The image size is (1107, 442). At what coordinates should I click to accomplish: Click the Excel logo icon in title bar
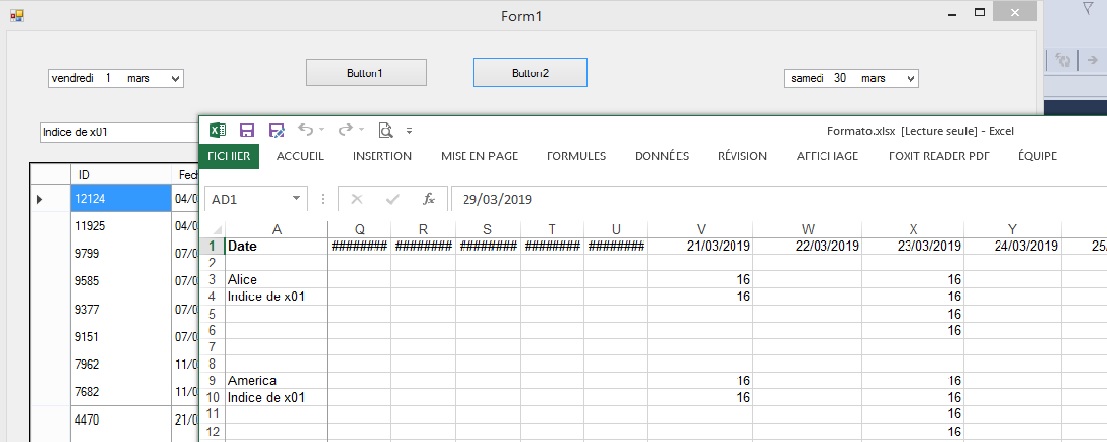click(218, 130)
